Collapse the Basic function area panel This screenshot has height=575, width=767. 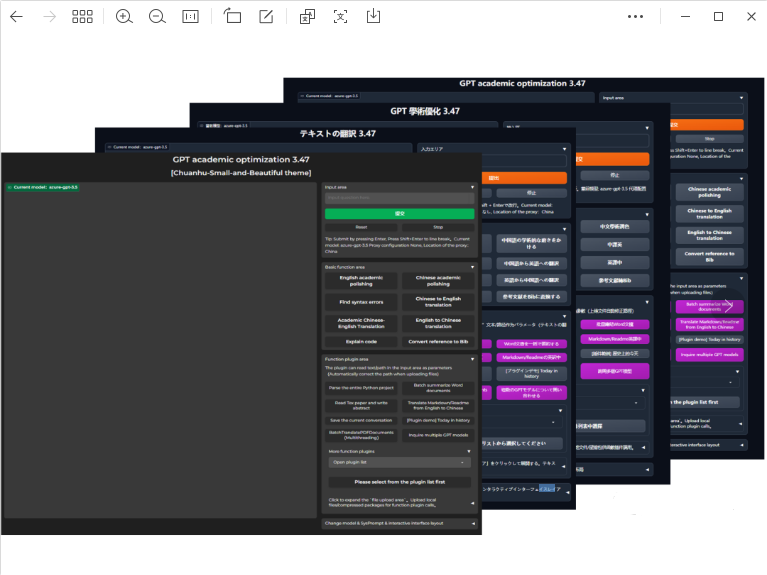tap(473, 267)
